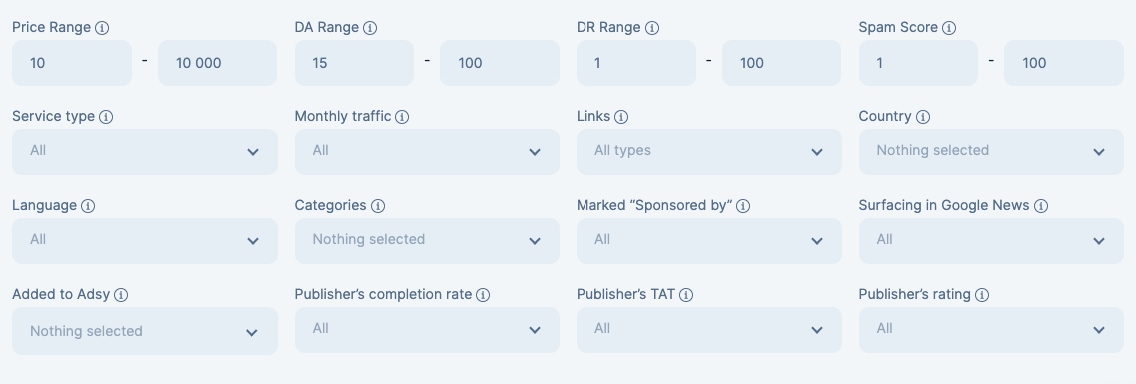Click the Publisher's TAT info icon
The width and height of the screenshot is (1136, 384).
(686, 296)
